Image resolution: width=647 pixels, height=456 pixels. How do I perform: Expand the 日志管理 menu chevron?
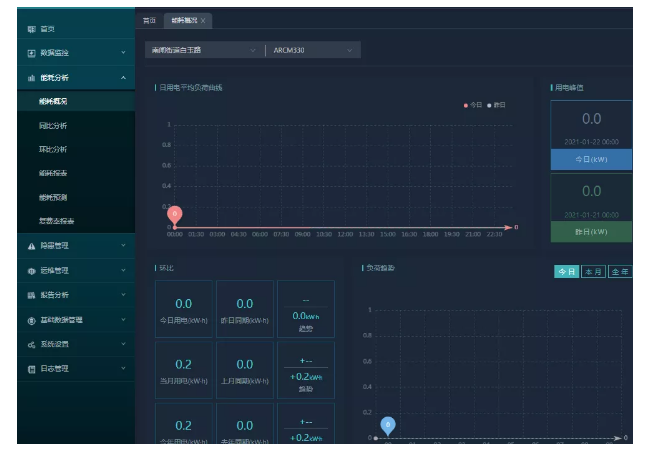tap(123, 368)
